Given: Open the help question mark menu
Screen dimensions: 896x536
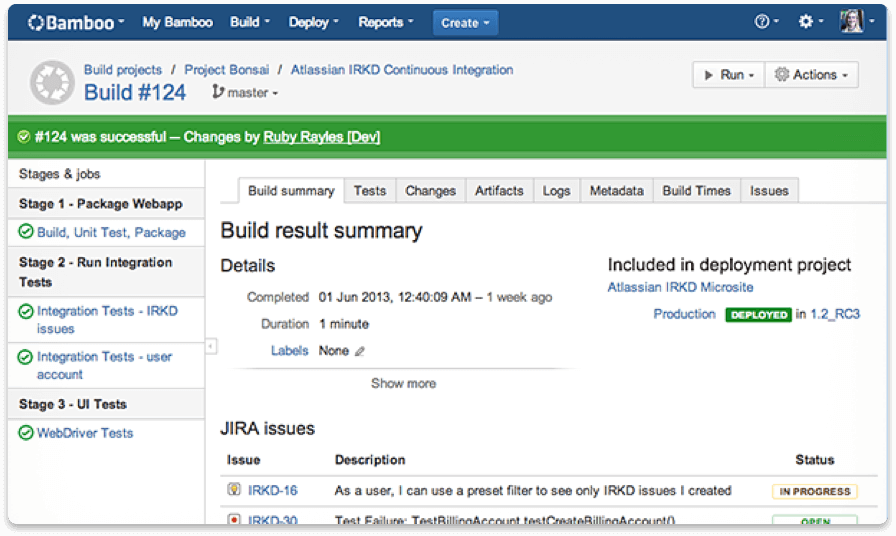Looking at the screenshot, I should [768, 22].
